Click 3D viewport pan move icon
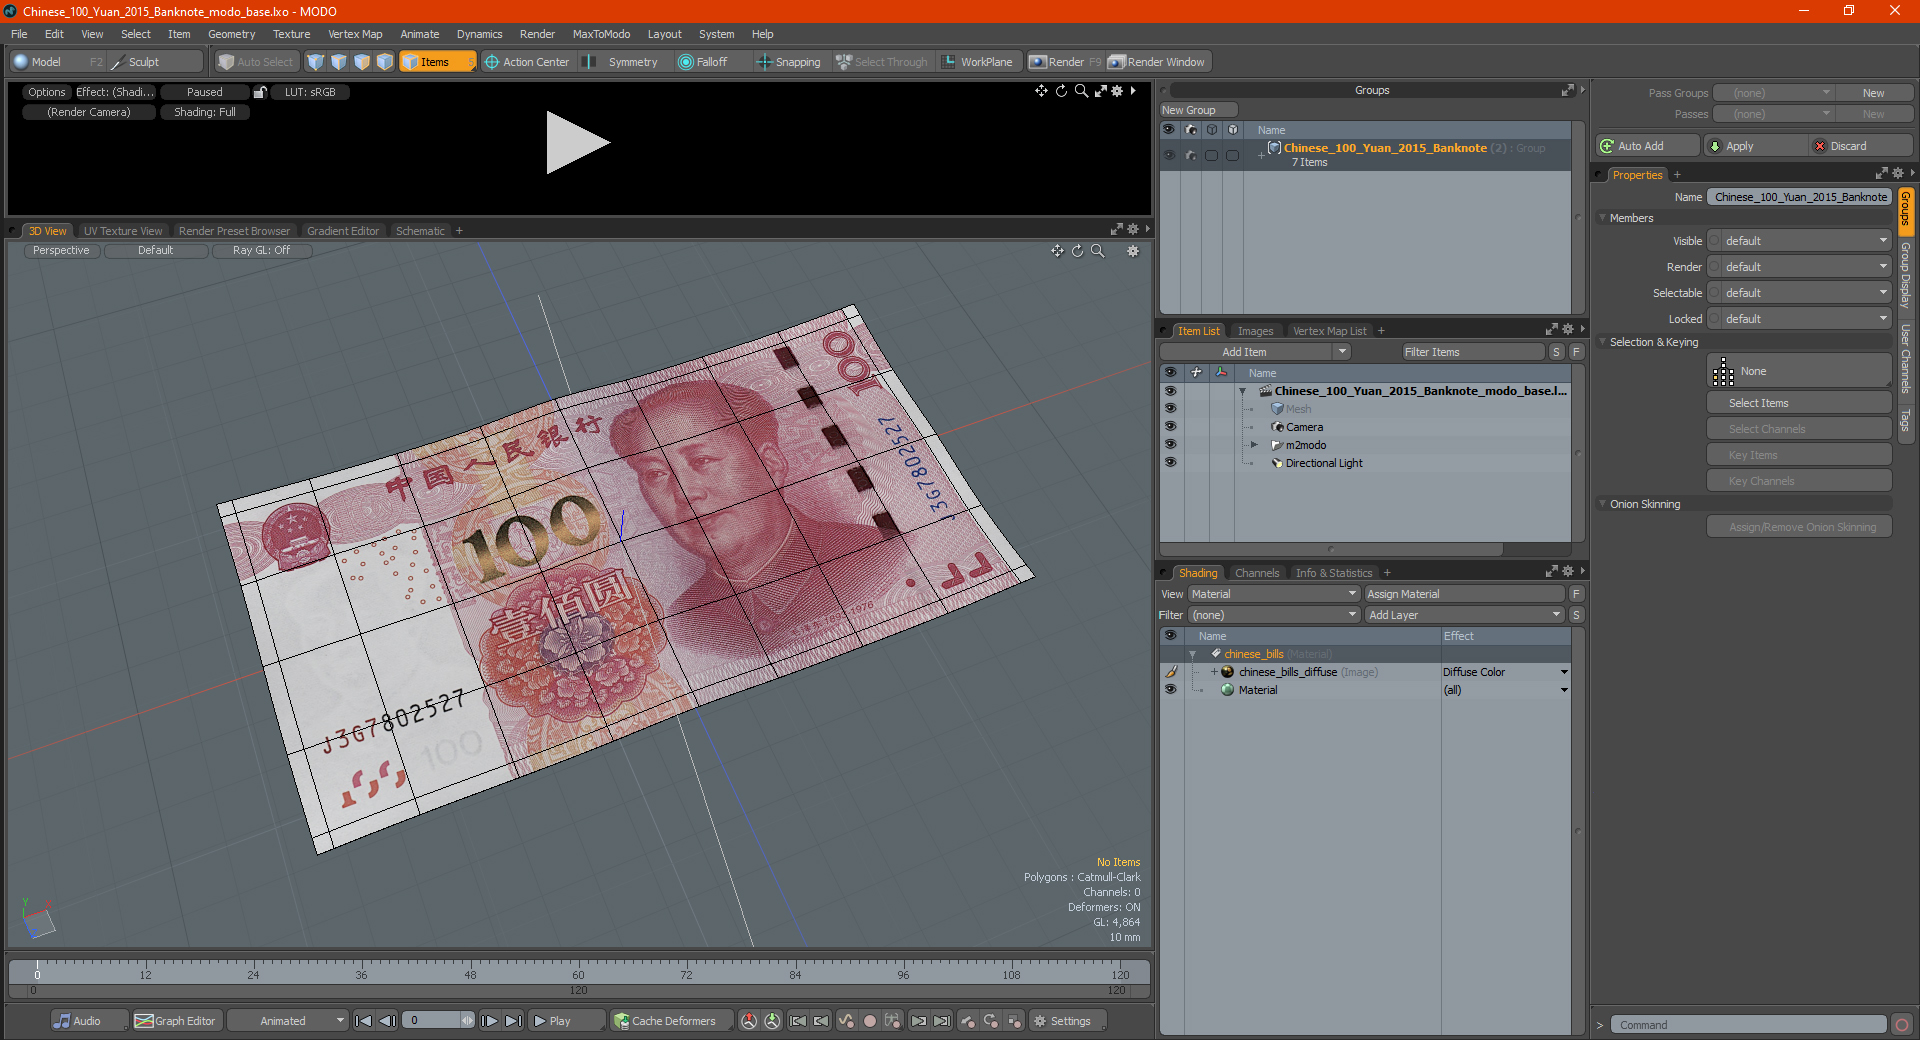1920x1040 pixels. pyautogui.click(x=1057, y=251)
